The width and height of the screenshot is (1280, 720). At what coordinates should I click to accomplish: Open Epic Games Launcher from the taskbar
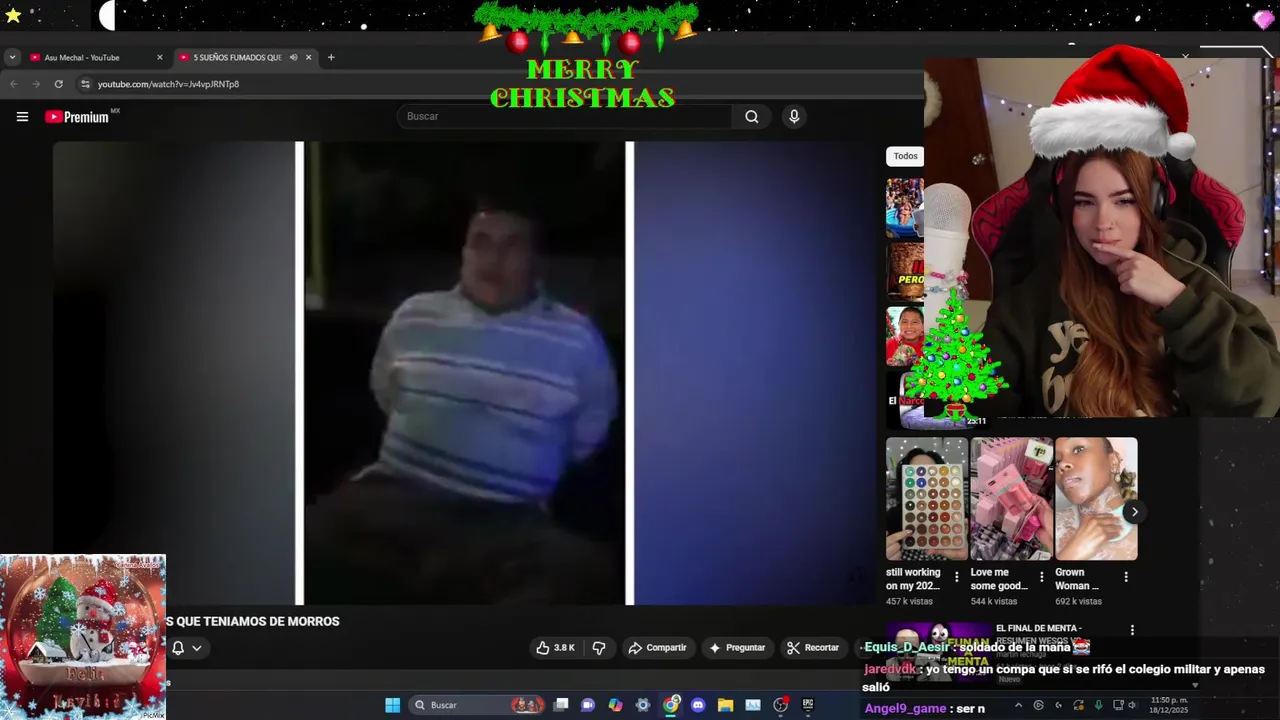point(808,705)
